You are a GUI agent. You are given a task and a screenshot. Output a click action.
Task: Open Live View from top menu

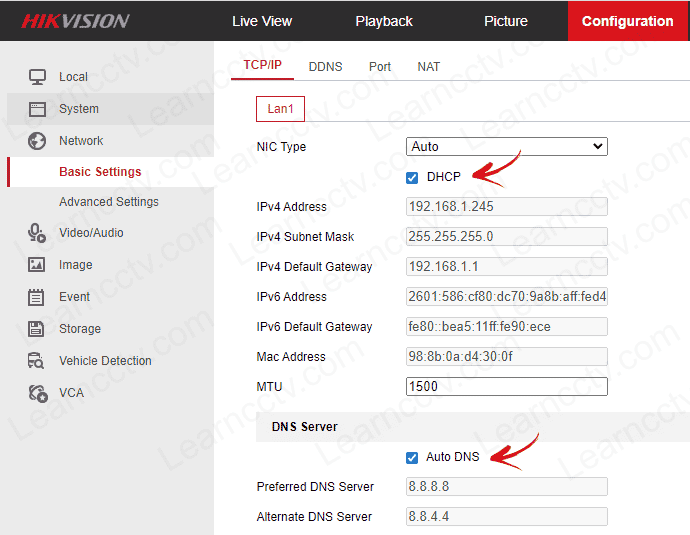[262, 21]
